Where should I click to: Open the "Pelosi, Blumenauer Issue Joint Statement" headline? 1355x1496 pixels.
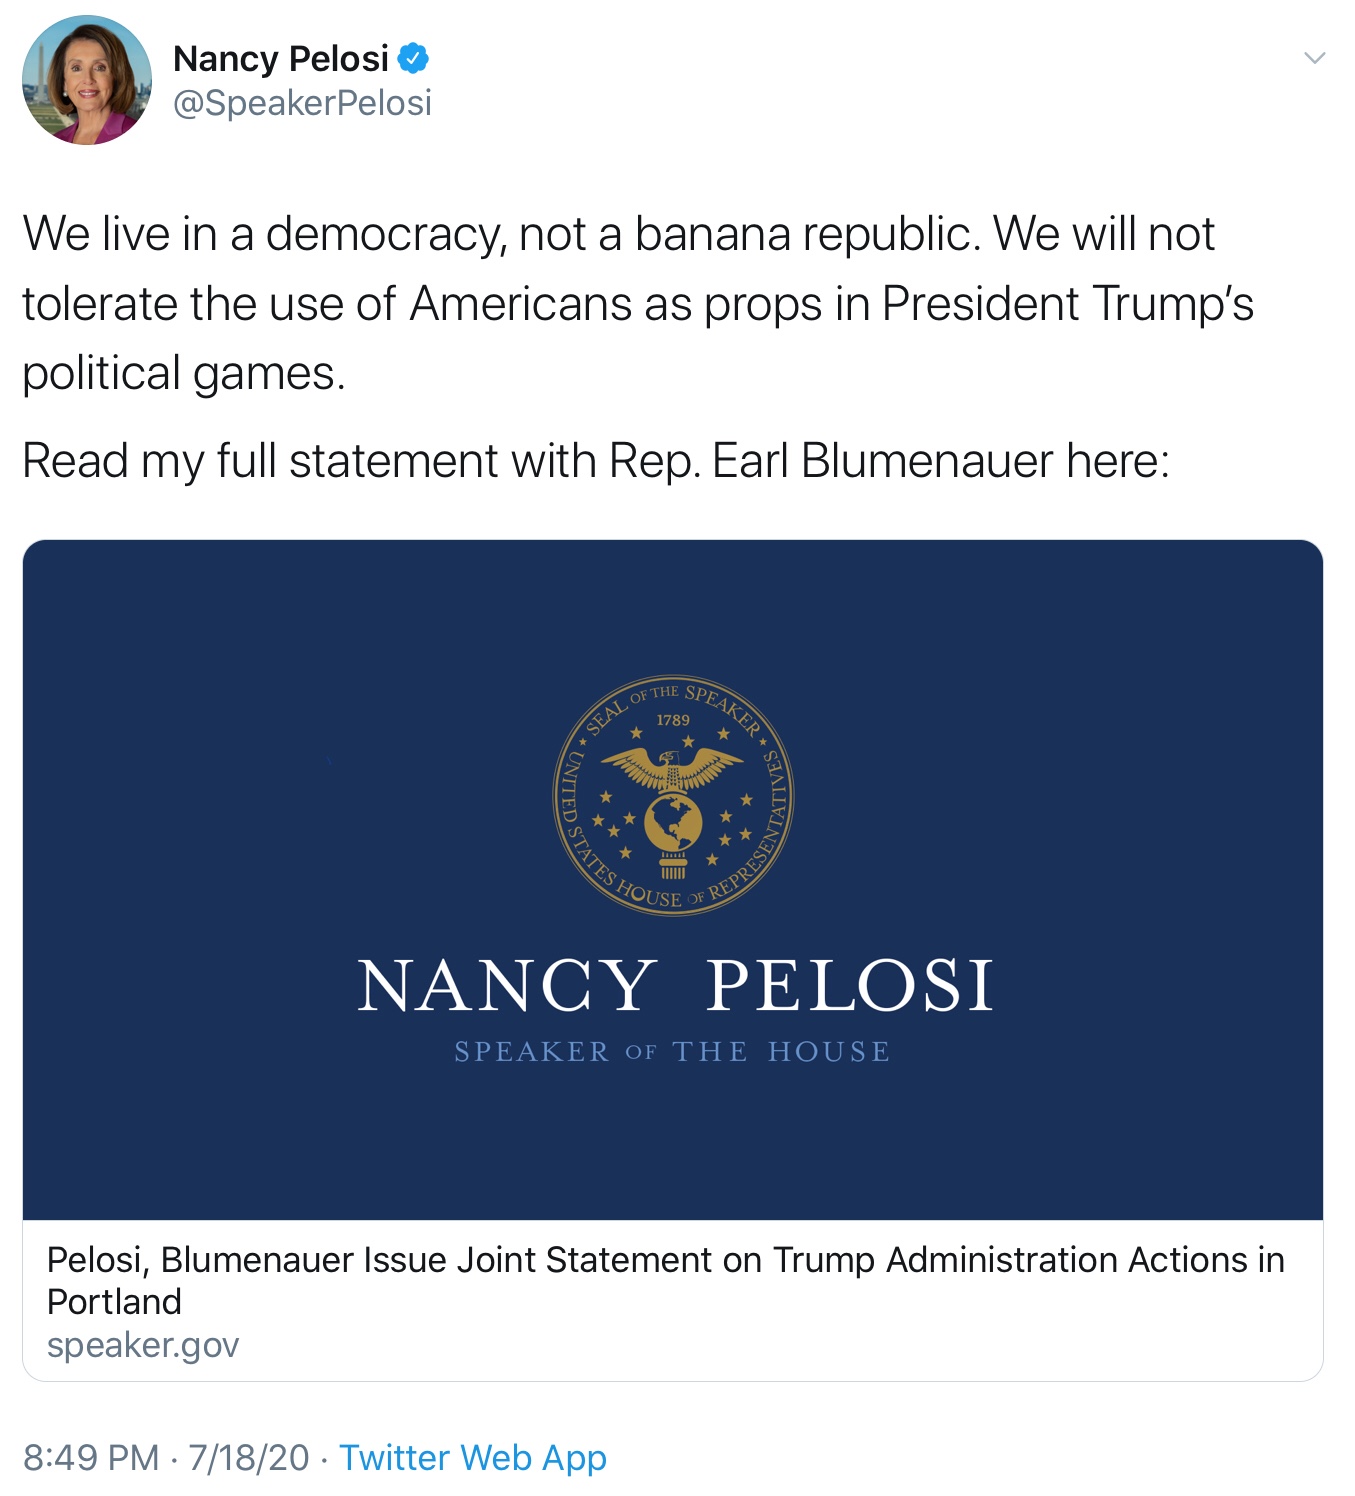coord(665,1260)
